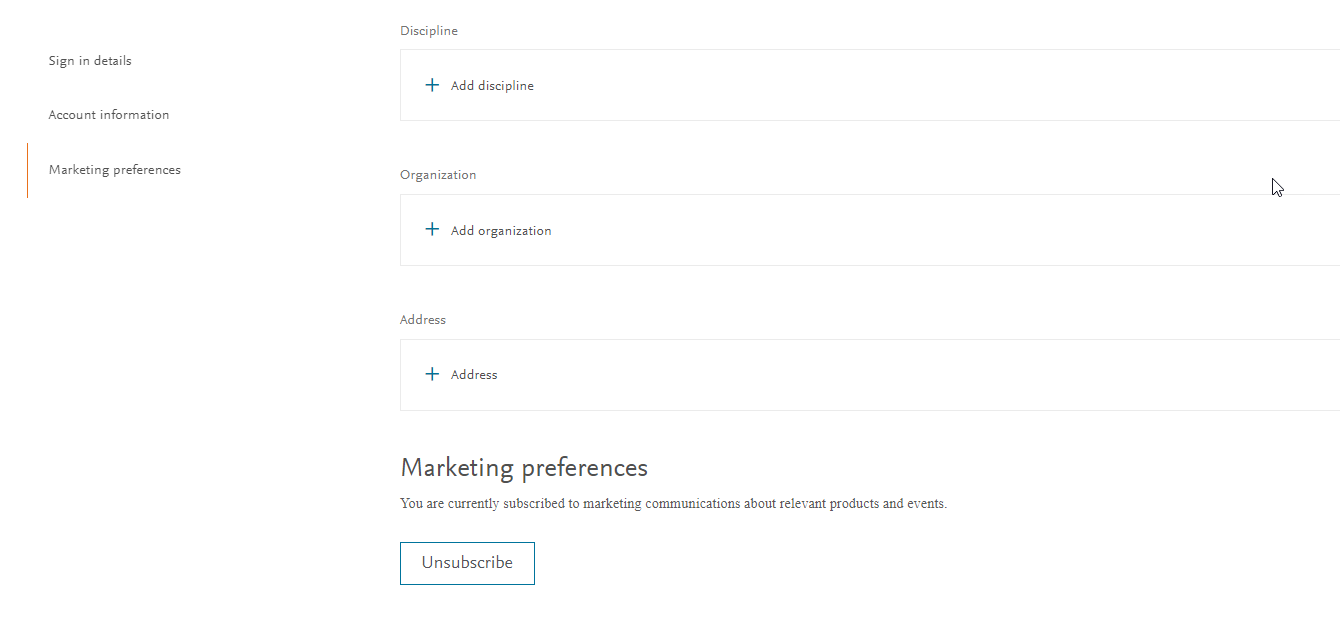Select Marketing preferences in the sidebar
This screenshot has width=1340, height=629.
click(115, 170)
